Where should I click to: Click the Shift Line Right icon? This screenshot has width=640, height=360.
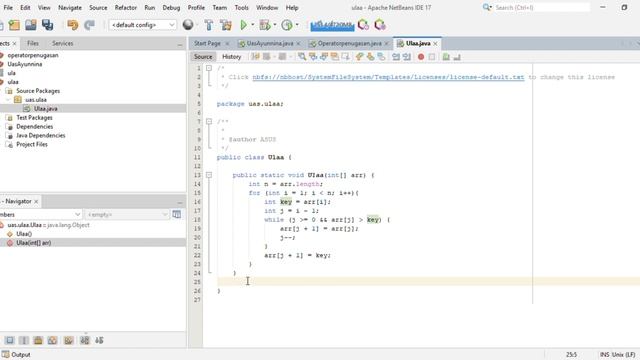click(407, 57)
